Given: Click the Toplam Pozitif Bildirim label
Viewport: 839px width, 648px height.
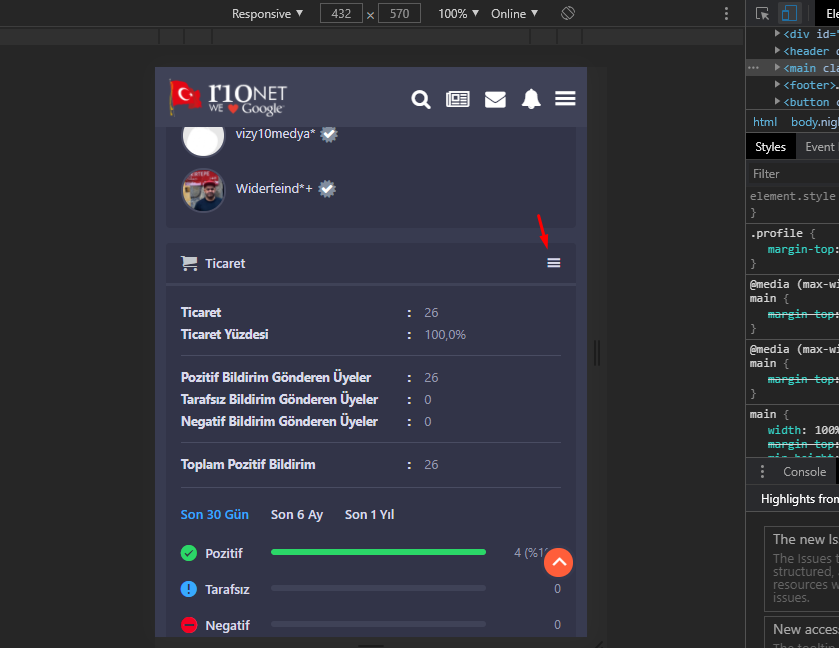Looking at the screenshot, I should point(248,464).
